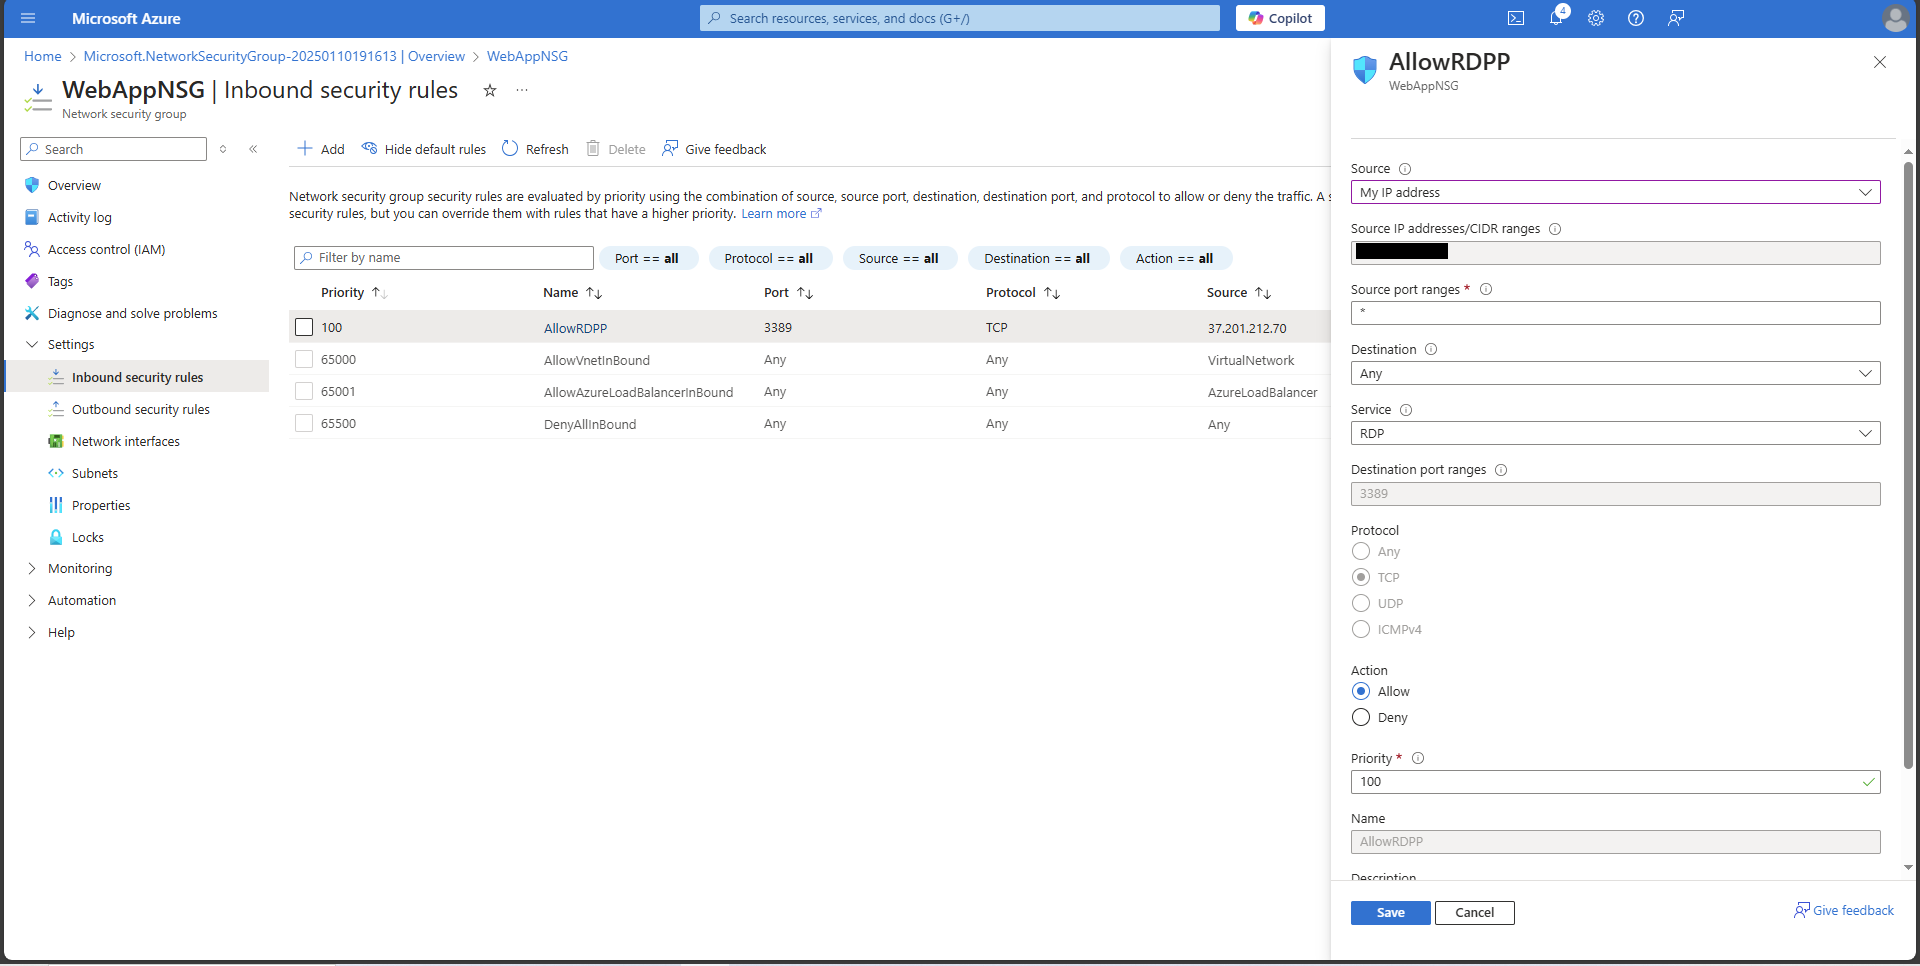Select the Any protocol radio button

1361,551
